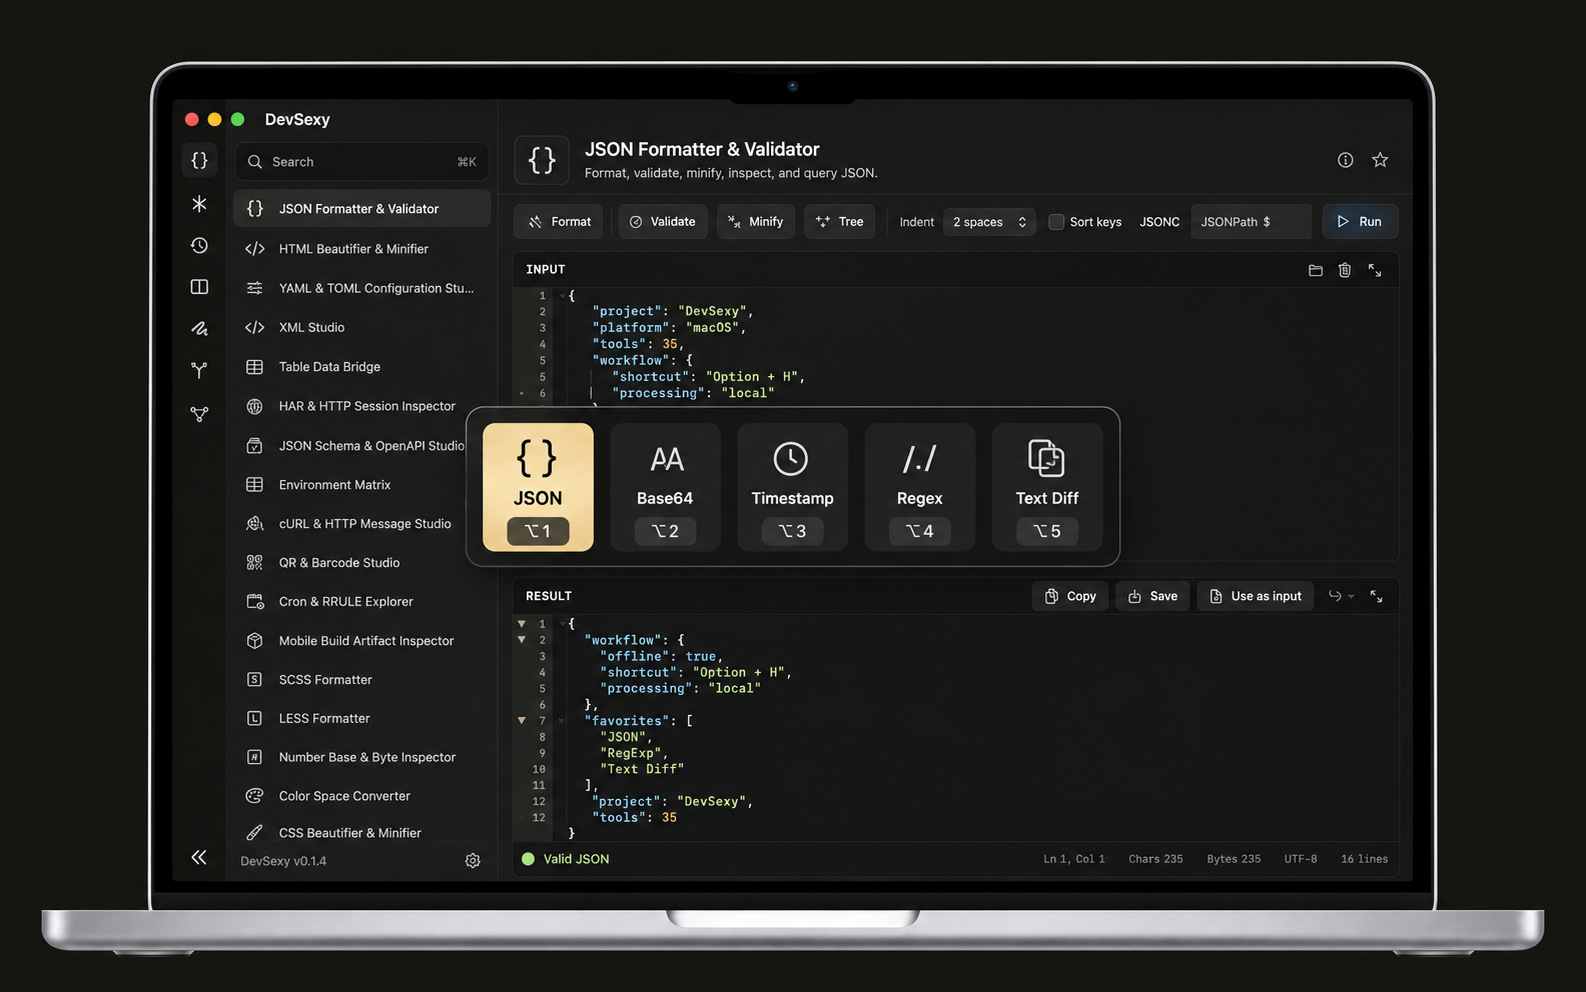Open the dropdown arrow next to redirect icon

pyautogui.click(x=1351, y=596)
